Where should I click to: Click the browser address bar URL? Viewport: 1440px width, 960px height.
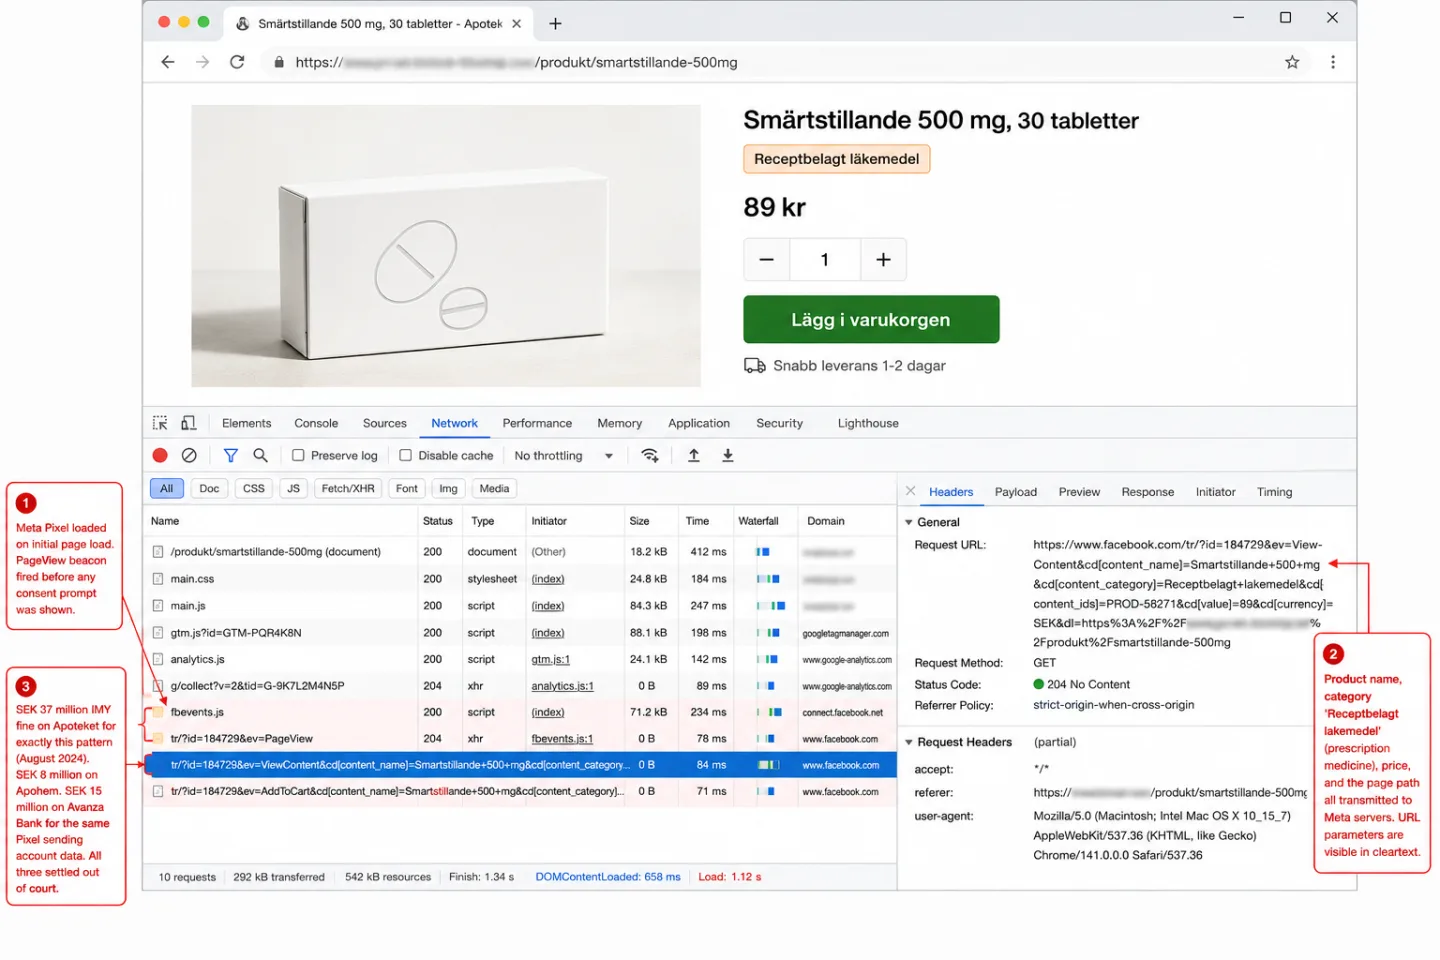[x=516, y=62]
